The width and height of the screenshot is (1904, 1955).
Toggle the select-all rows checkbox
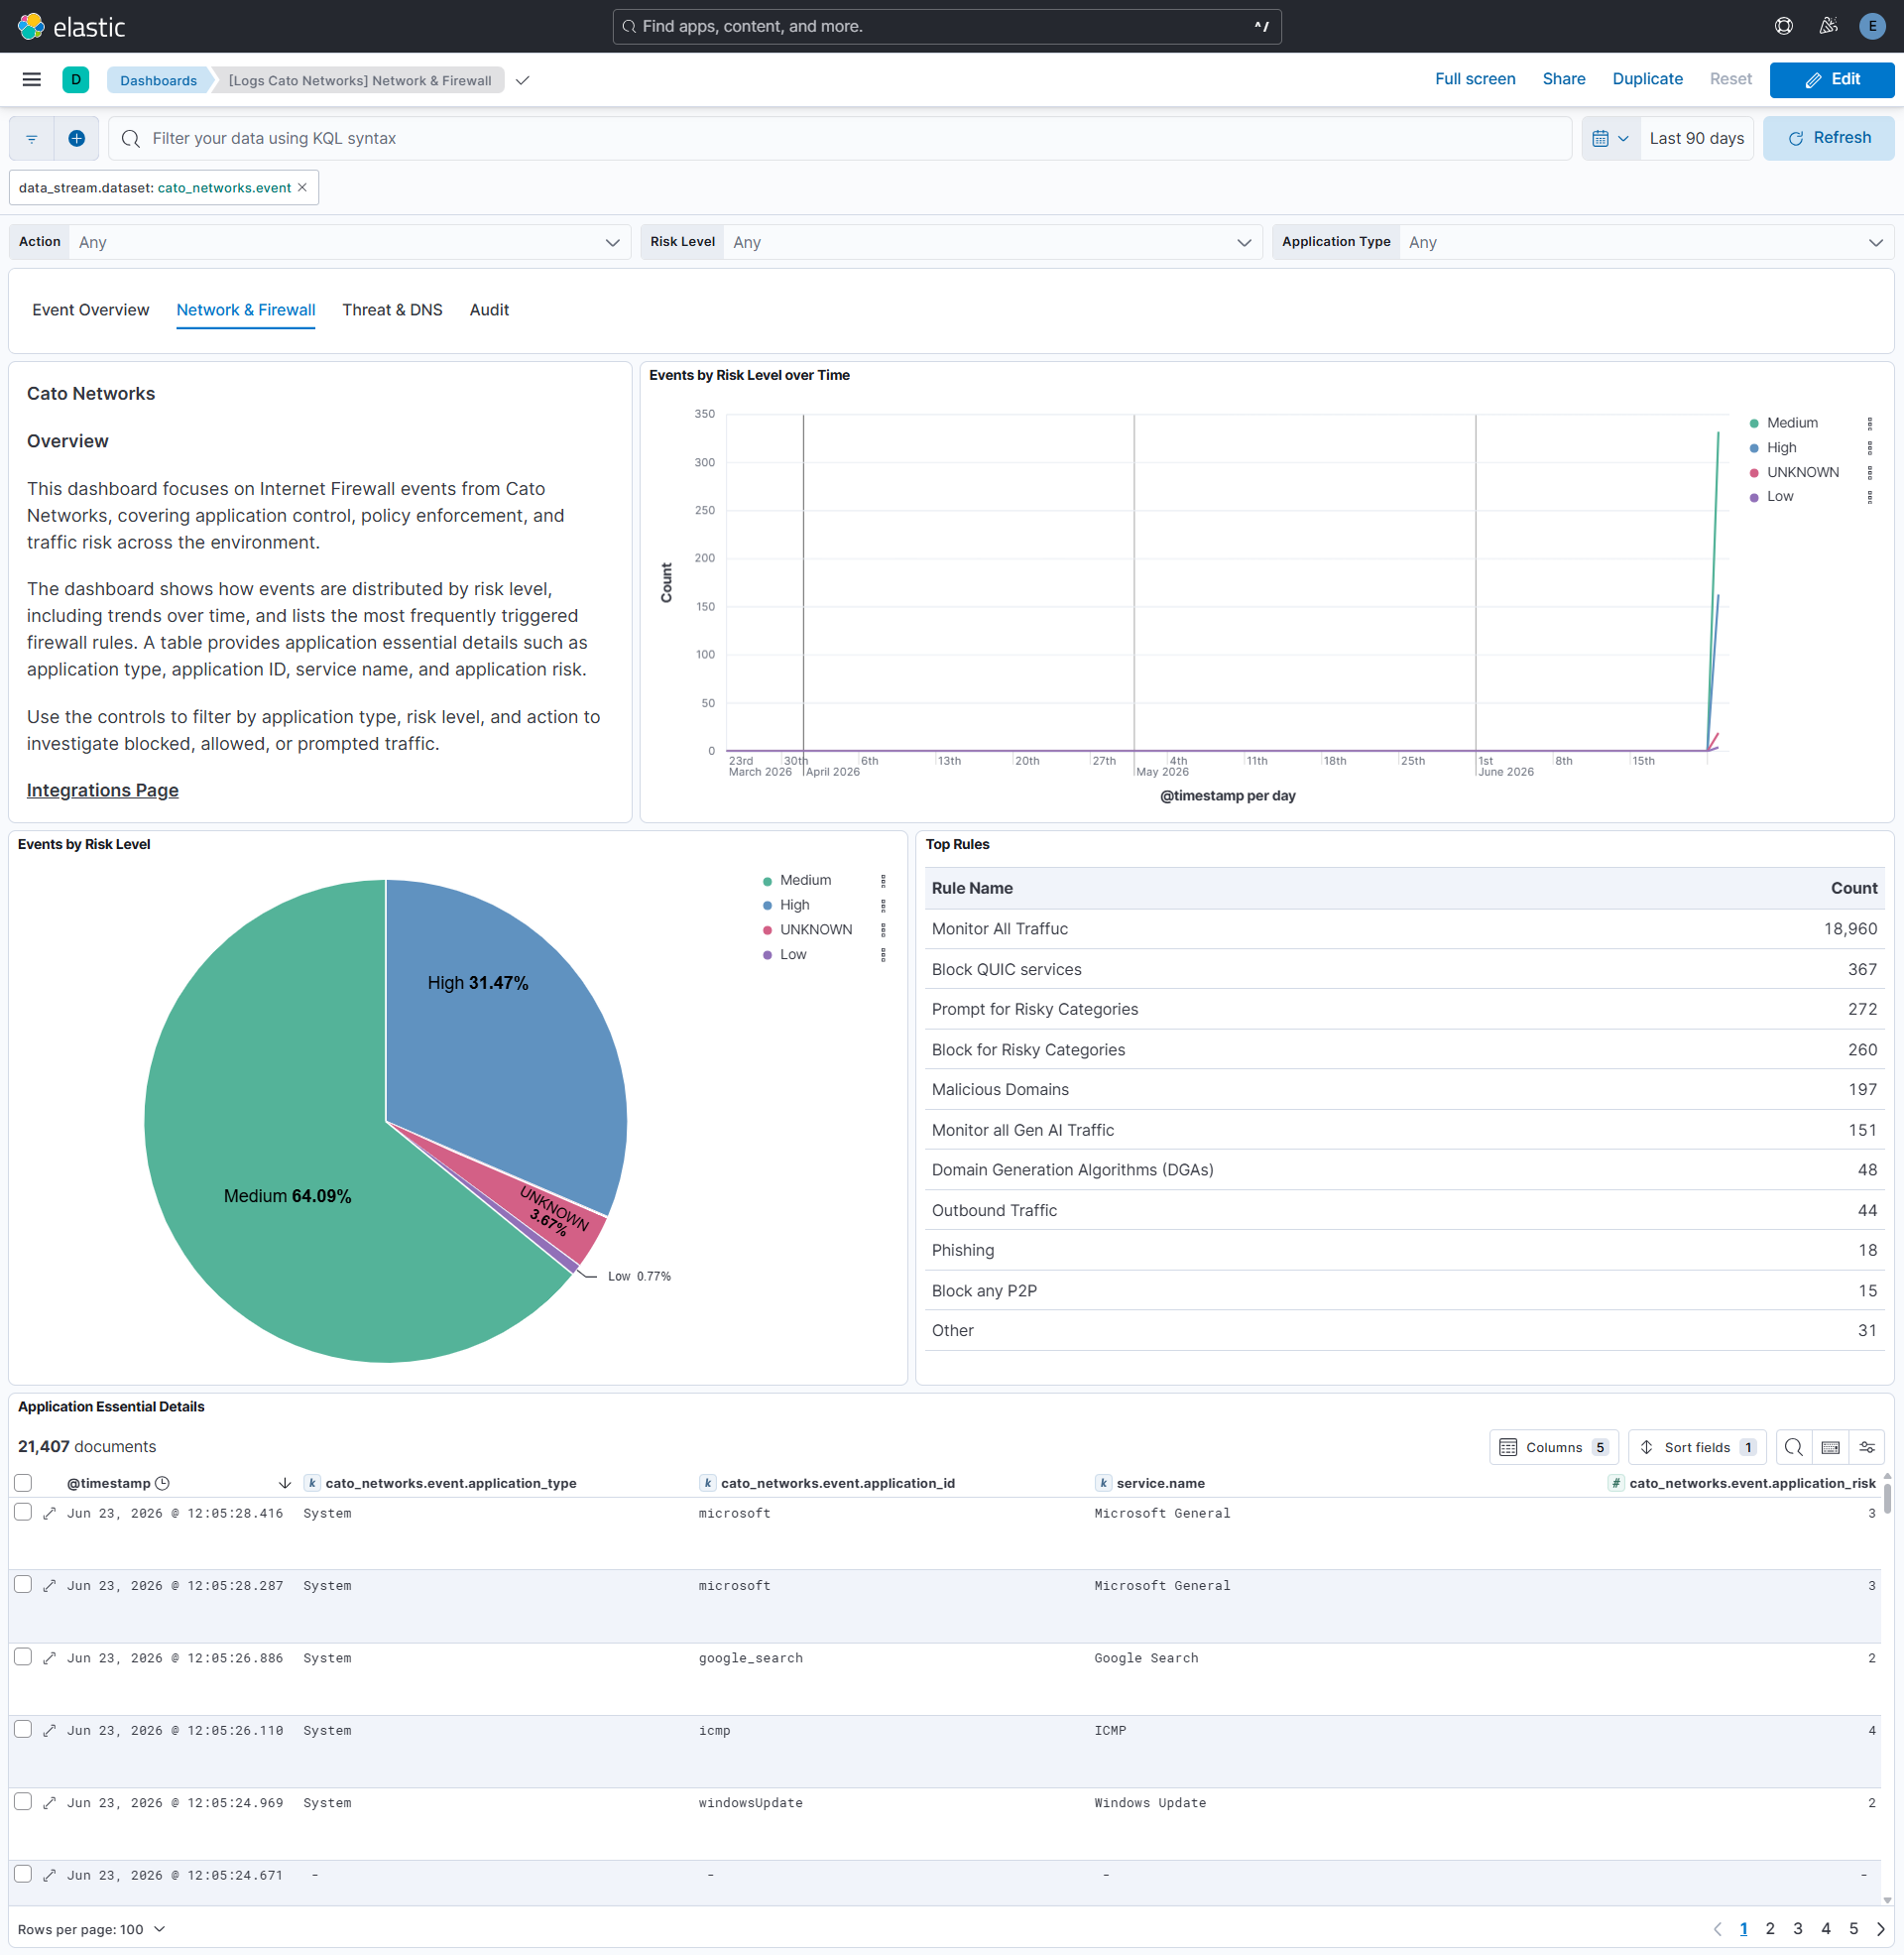(x=23, y=1483)
